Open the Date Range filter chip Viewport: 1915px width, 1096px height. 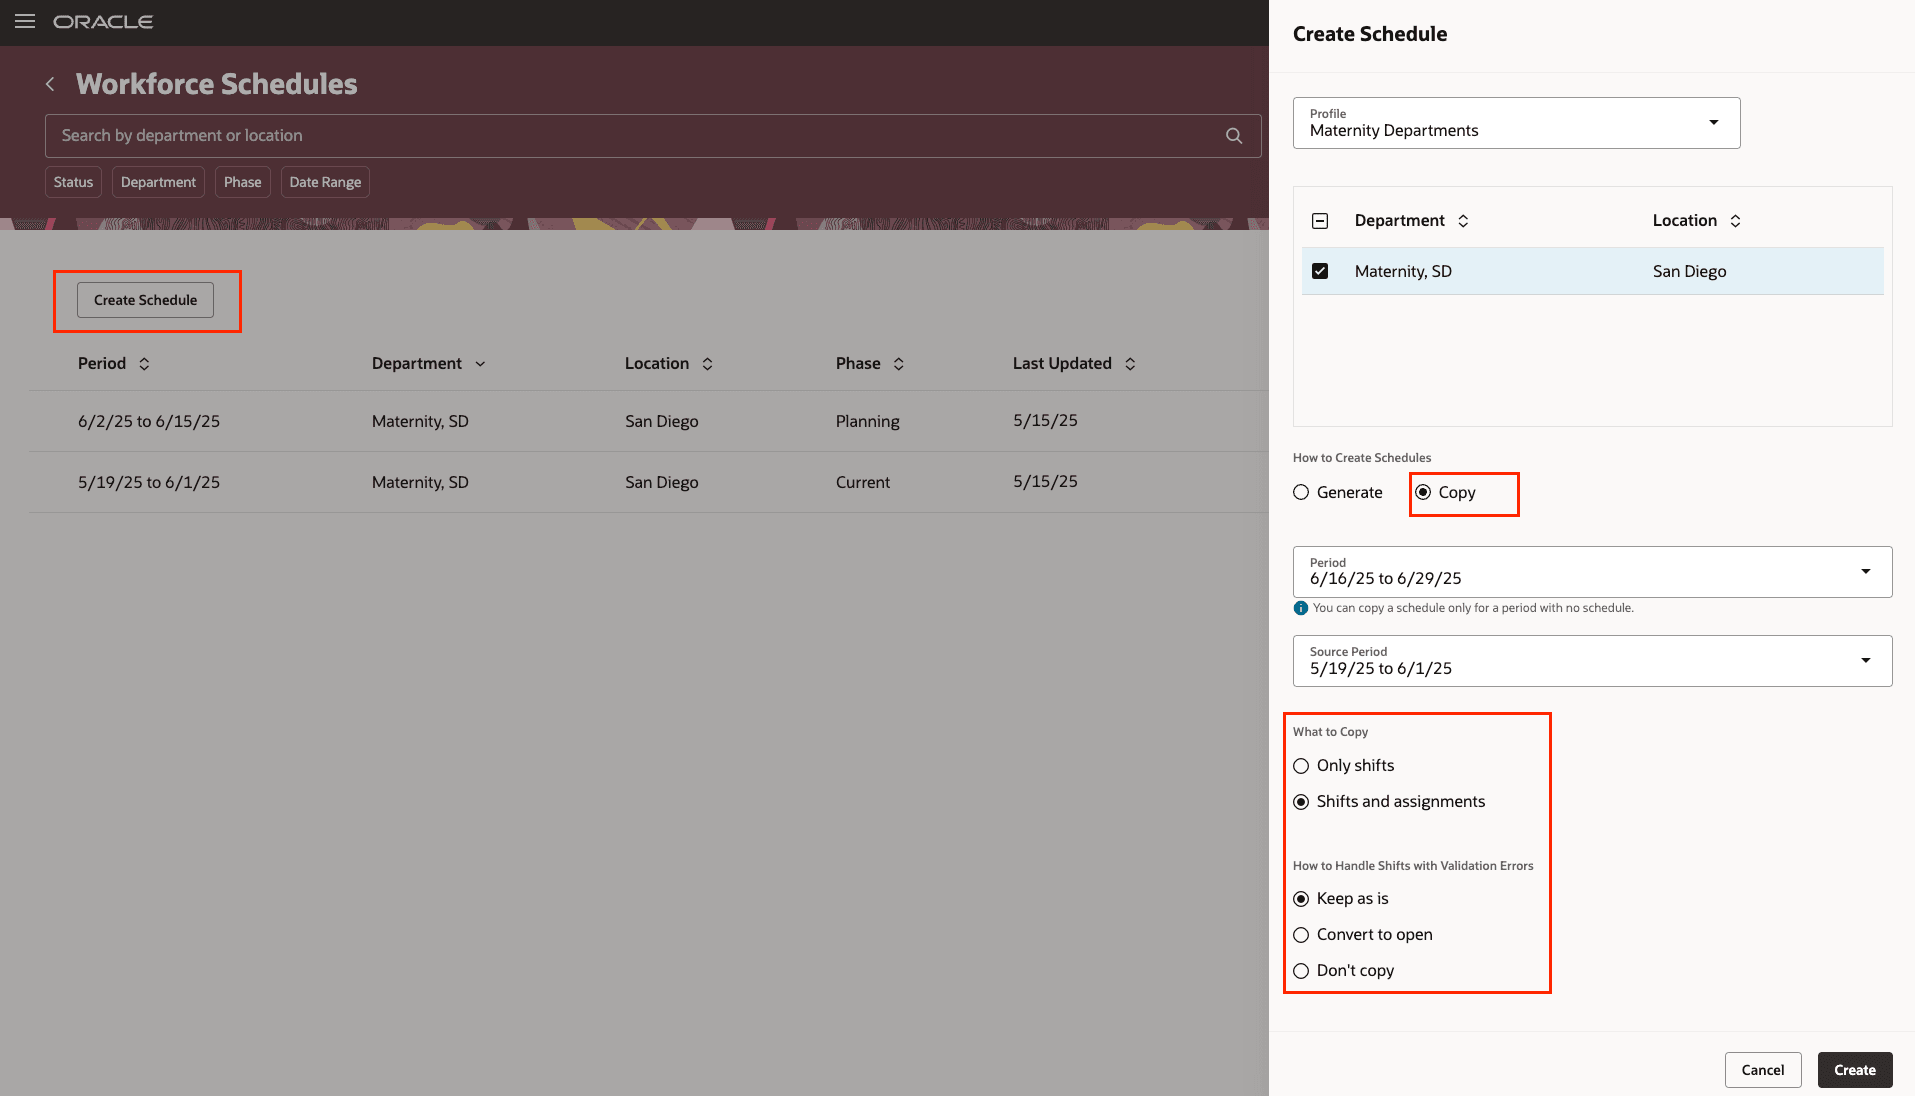325,182
